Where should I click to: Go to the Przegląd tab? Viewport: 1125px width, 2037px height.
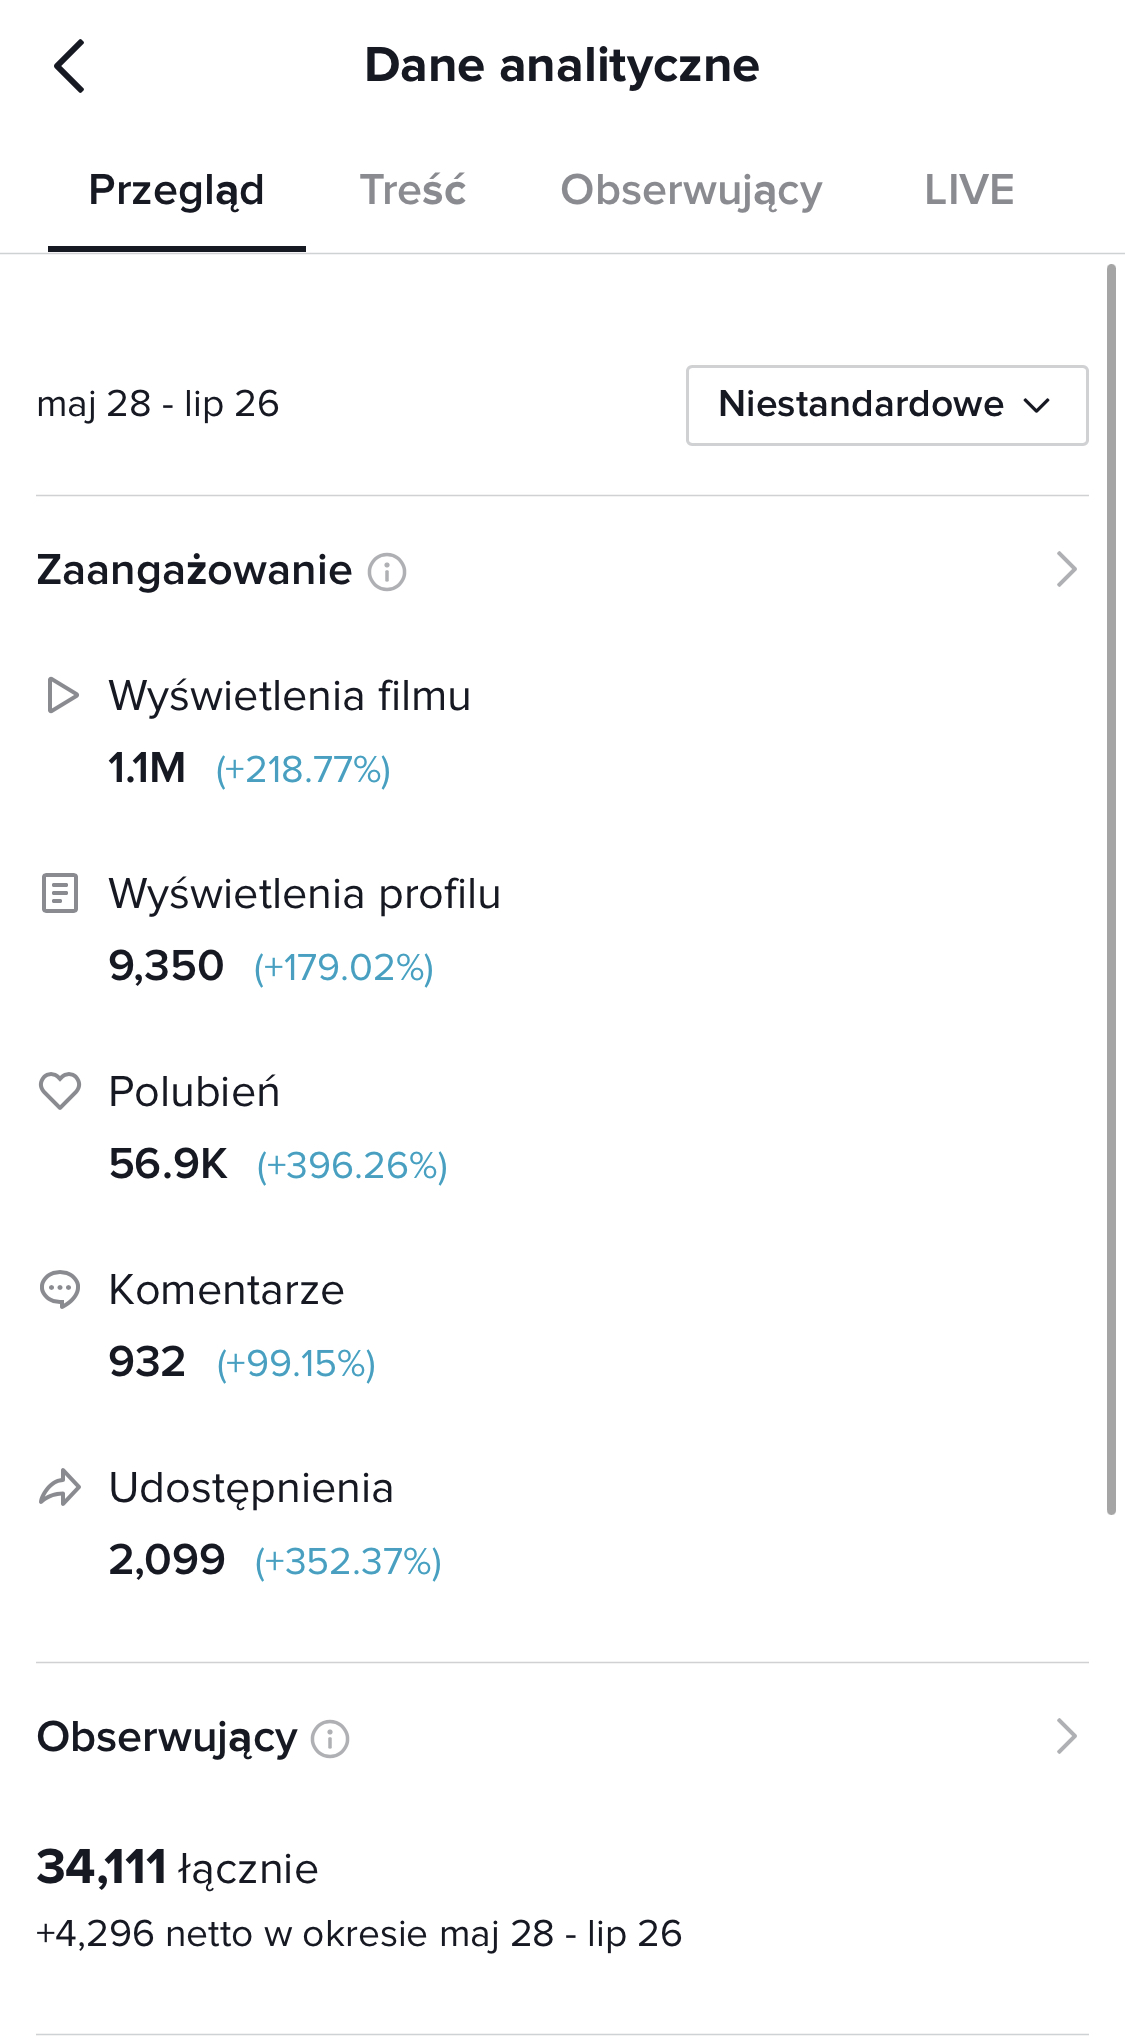[x=177, y=190]
